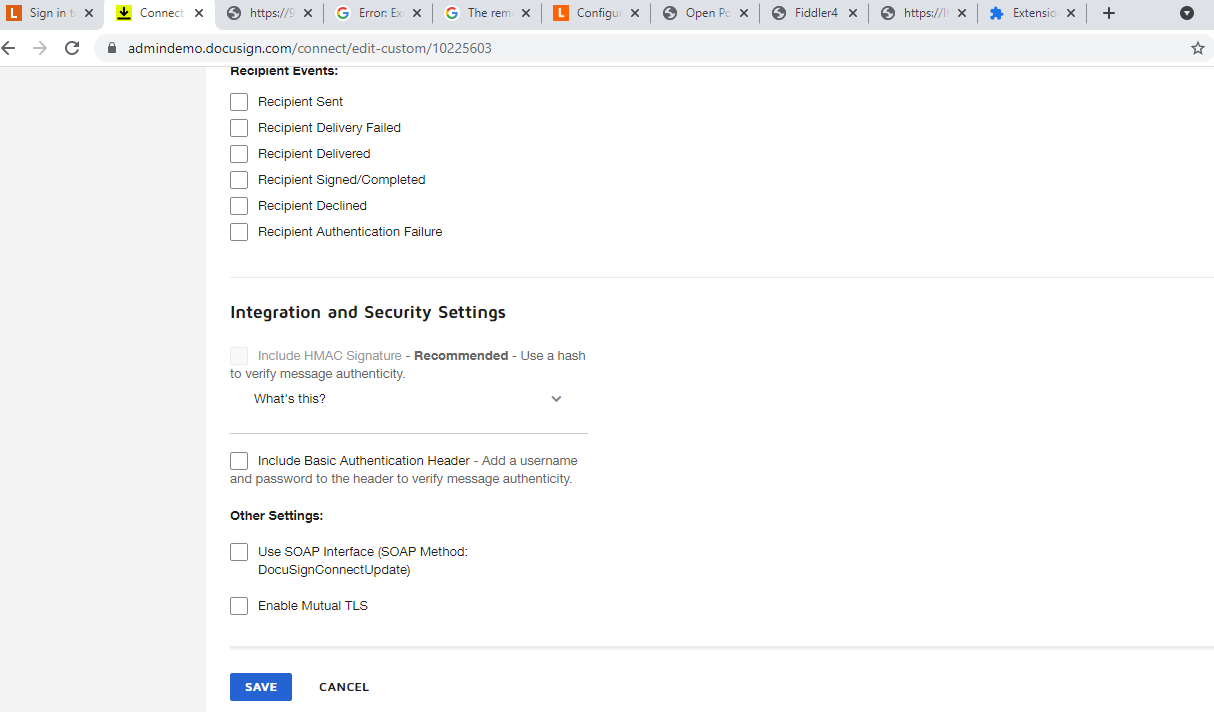
Task: Click the chevron next to "What's this?"
Action: click(x=557, y=399)
